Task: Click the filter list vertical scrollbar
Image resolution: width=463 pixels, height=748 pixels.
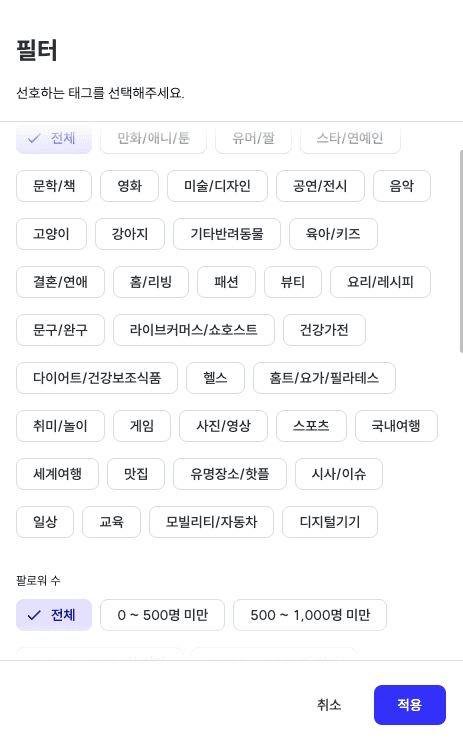Action: click(x=461, y=251)
